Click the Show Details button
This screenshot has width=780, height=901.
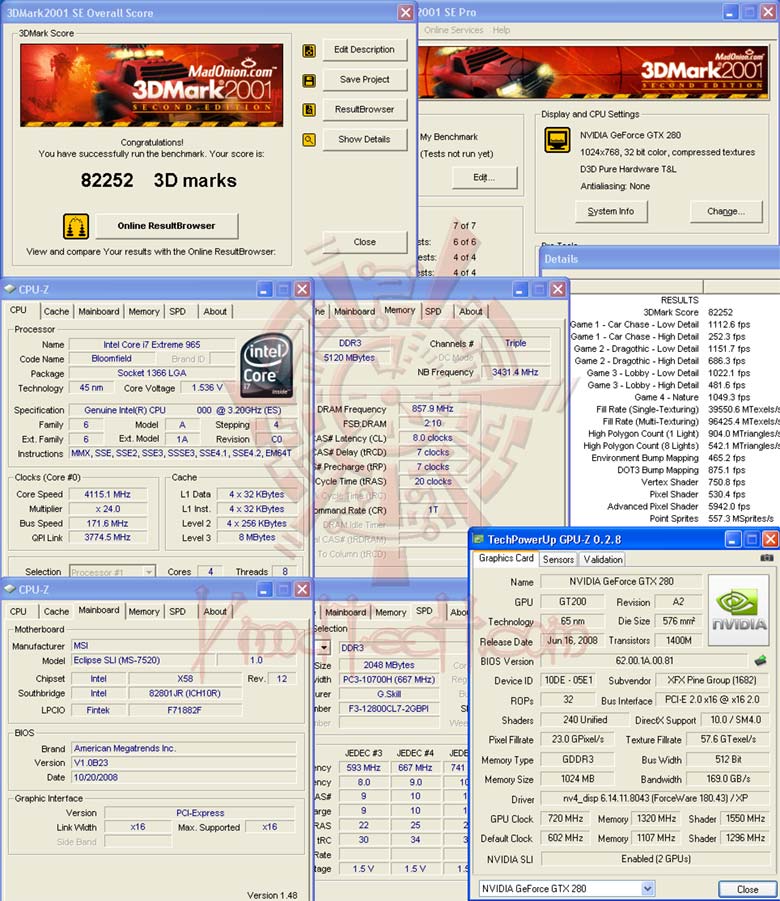[x=364, y=139]
